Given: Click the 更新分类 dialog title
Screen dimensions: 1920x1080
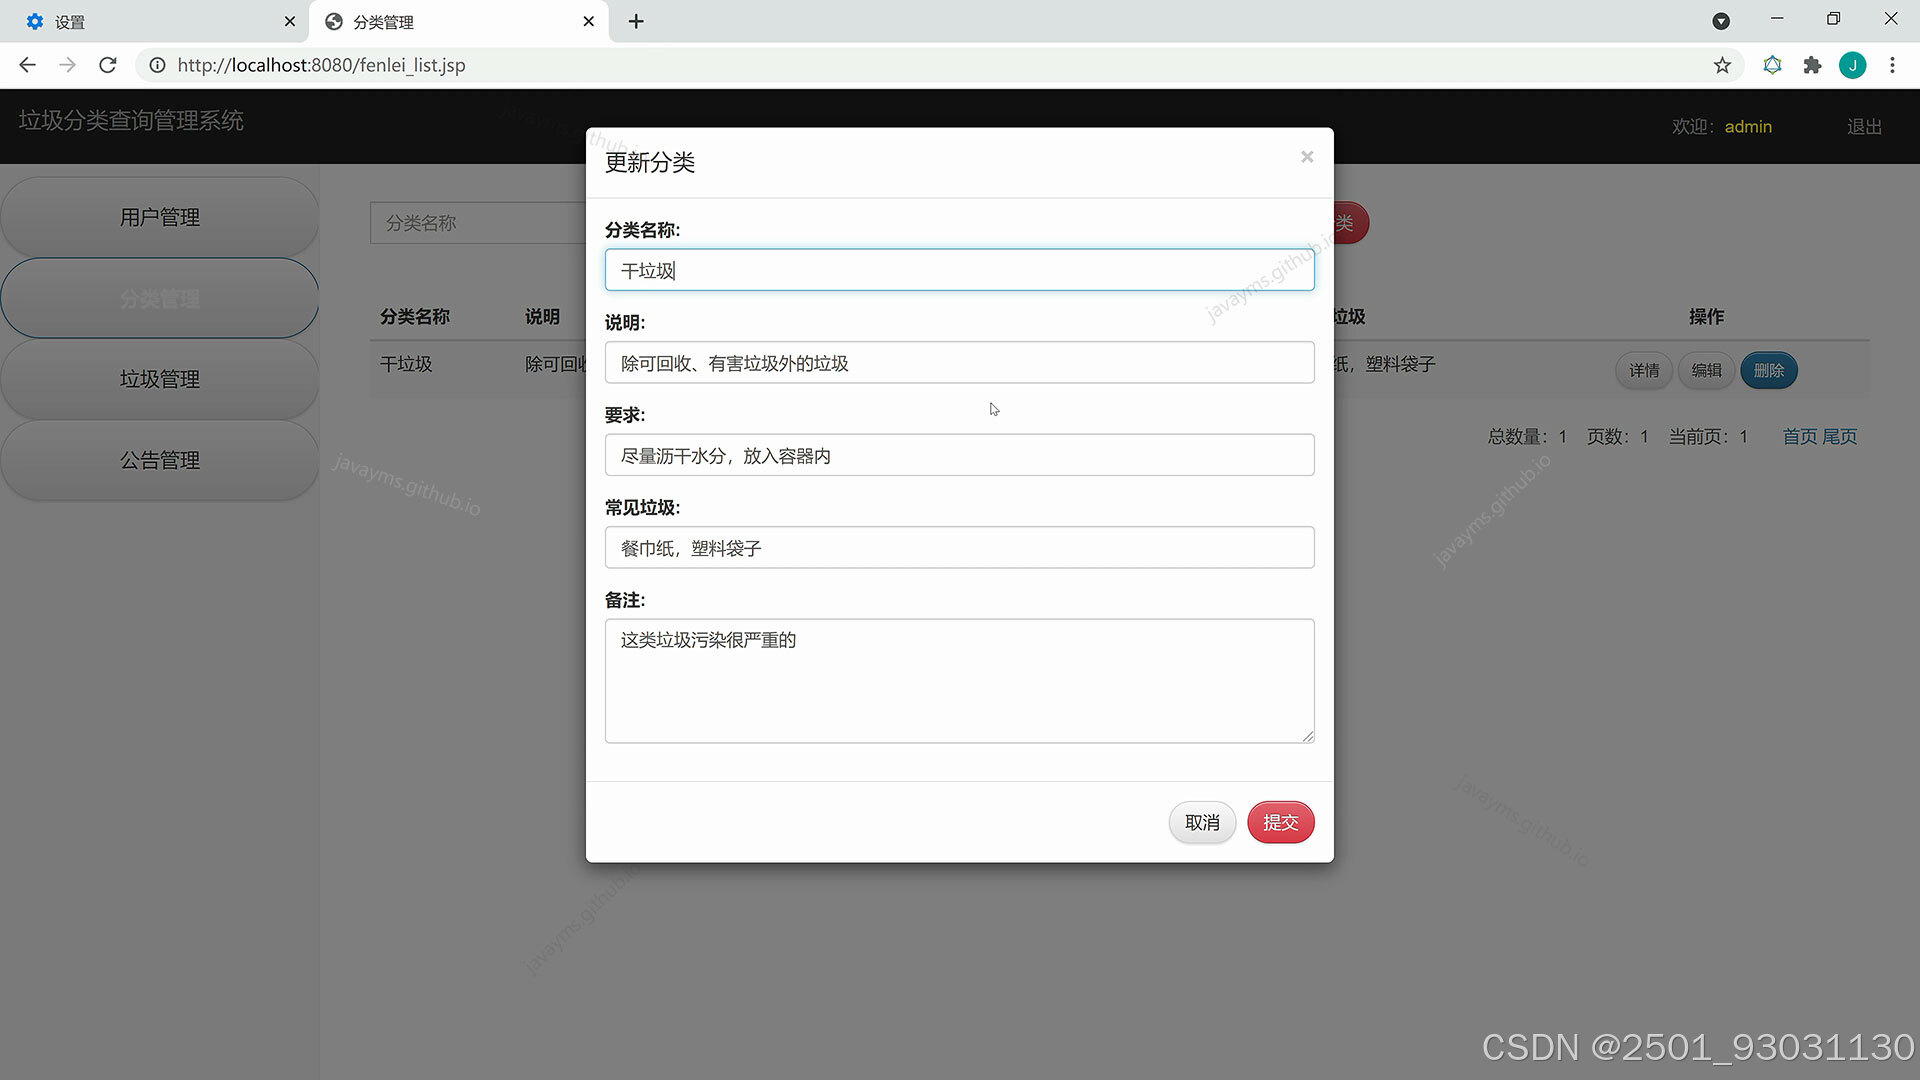Looking at the screenshot, I should (650, 162).
